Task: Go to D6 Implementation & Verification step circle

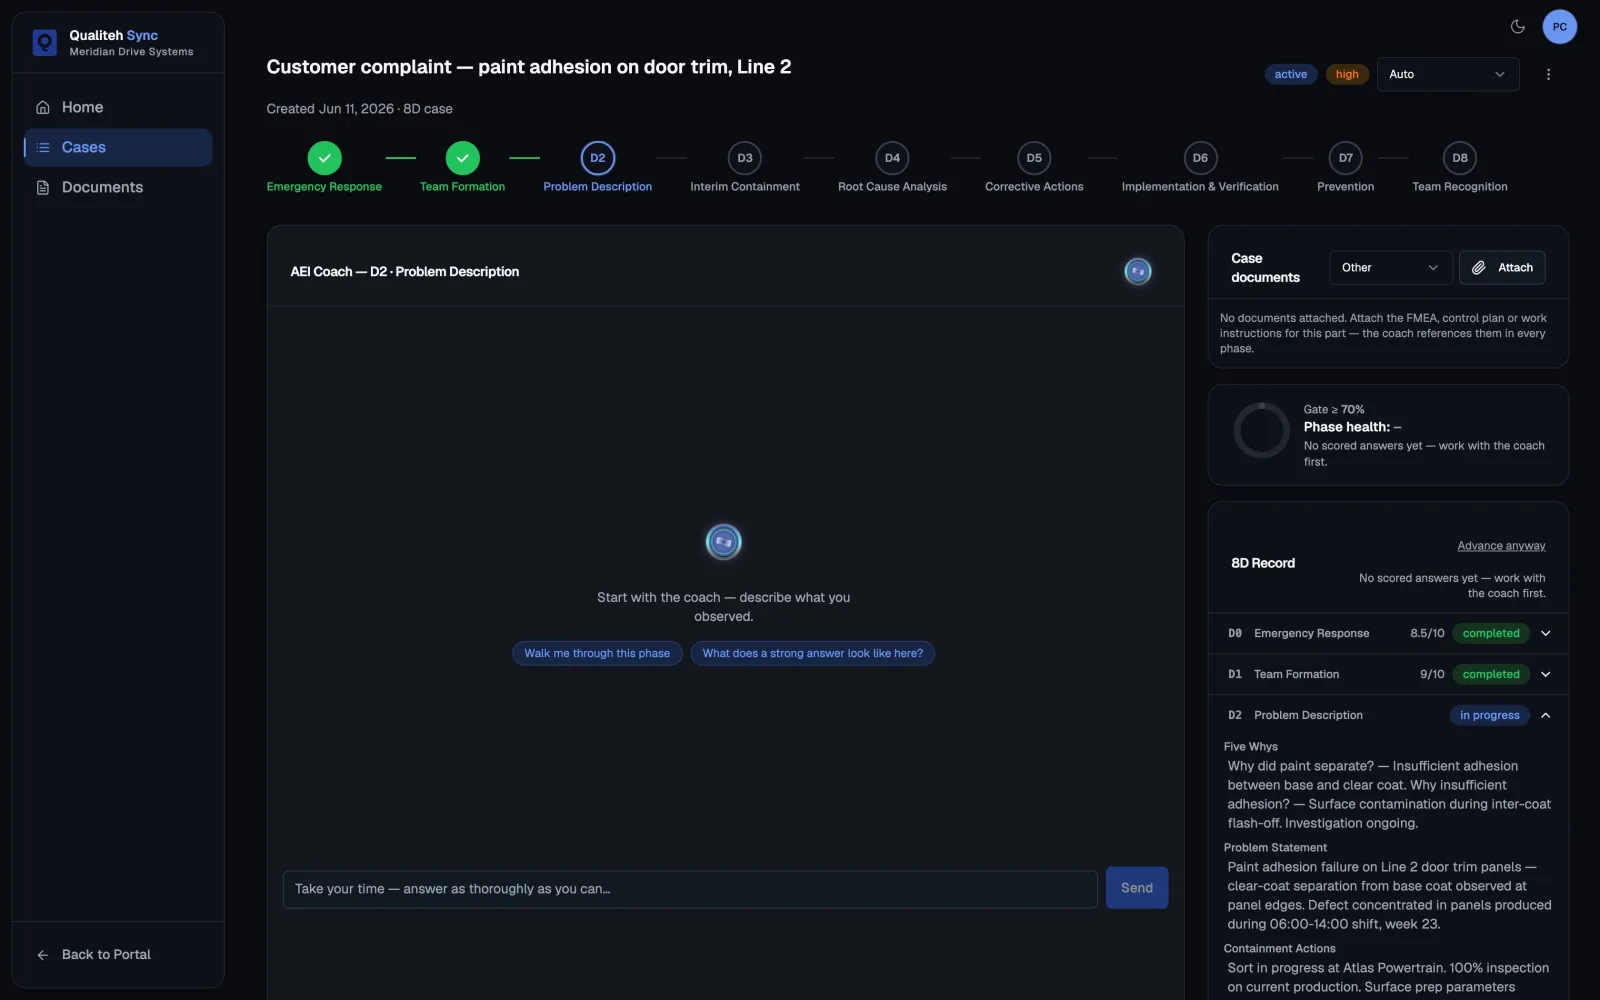Action: (x=1200, y=158)
